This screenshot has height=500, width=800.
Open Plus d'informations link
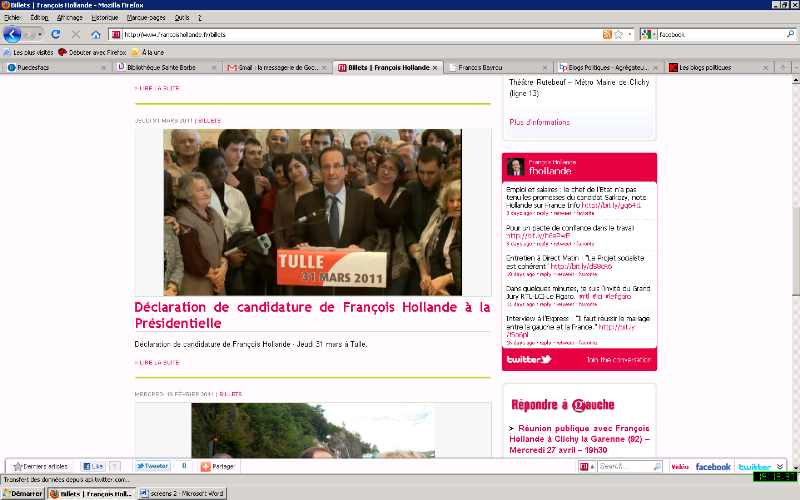click(539, 122)
